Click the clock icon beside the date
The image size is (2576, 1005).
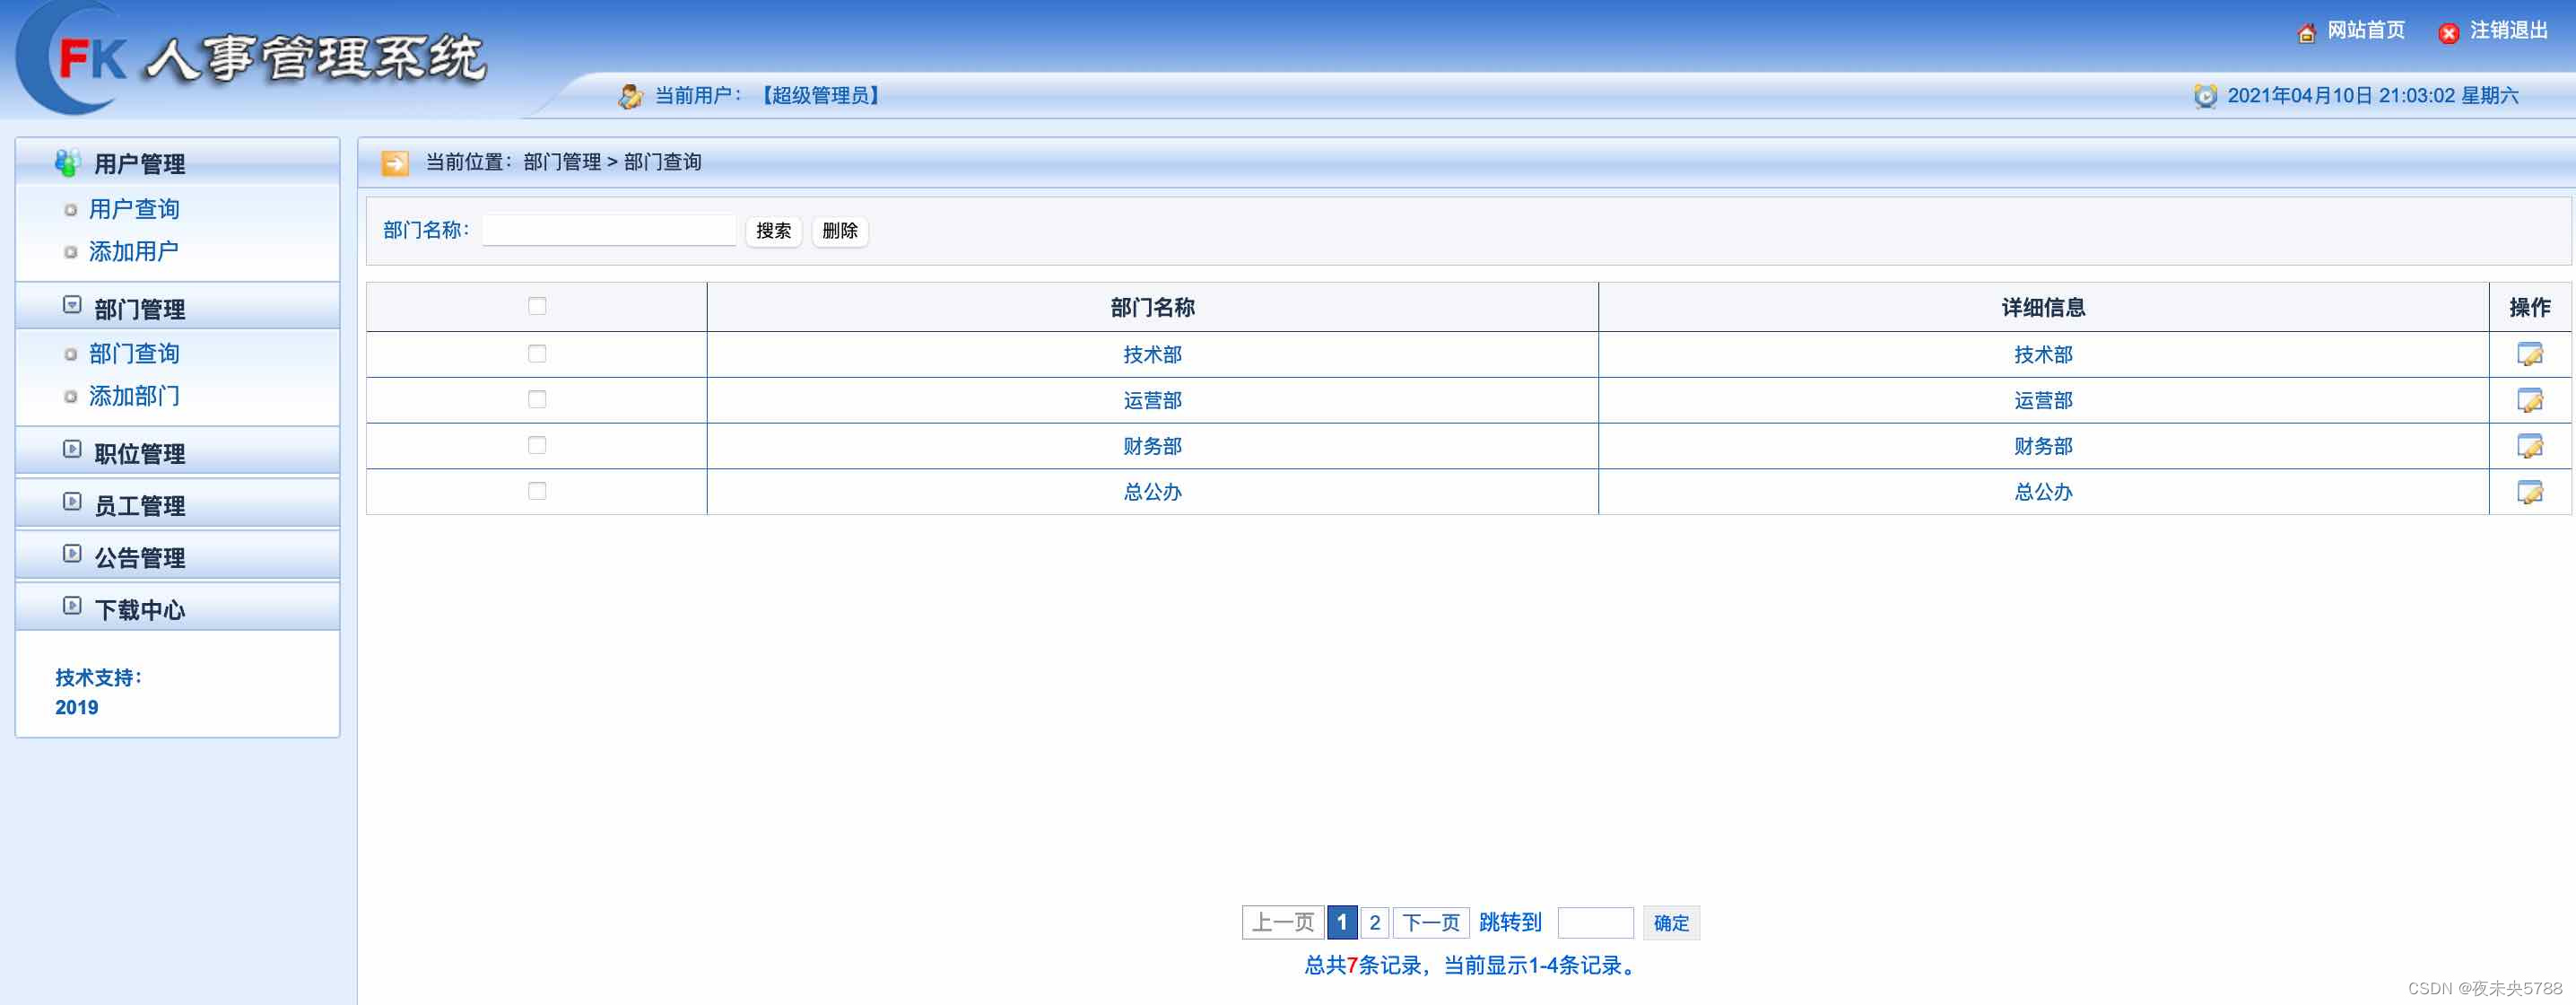tap(2205, 96)
